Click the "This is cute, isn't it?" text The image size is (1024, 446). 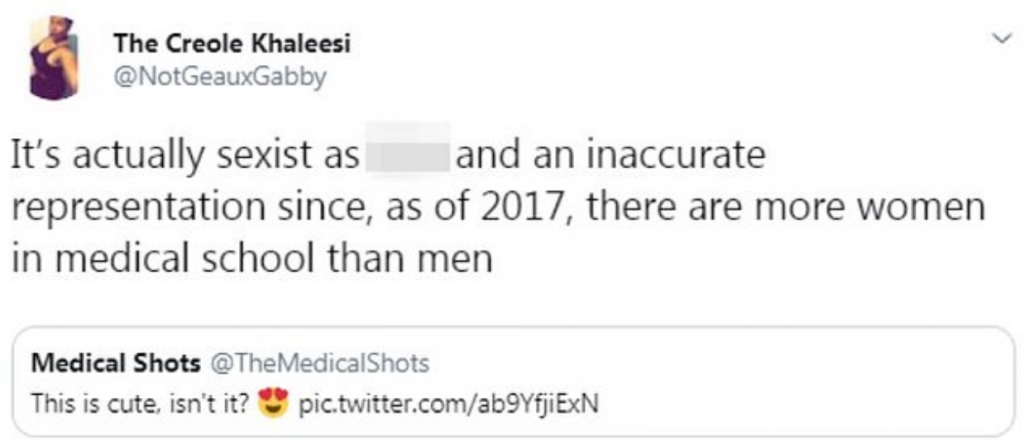pos(139,404)
